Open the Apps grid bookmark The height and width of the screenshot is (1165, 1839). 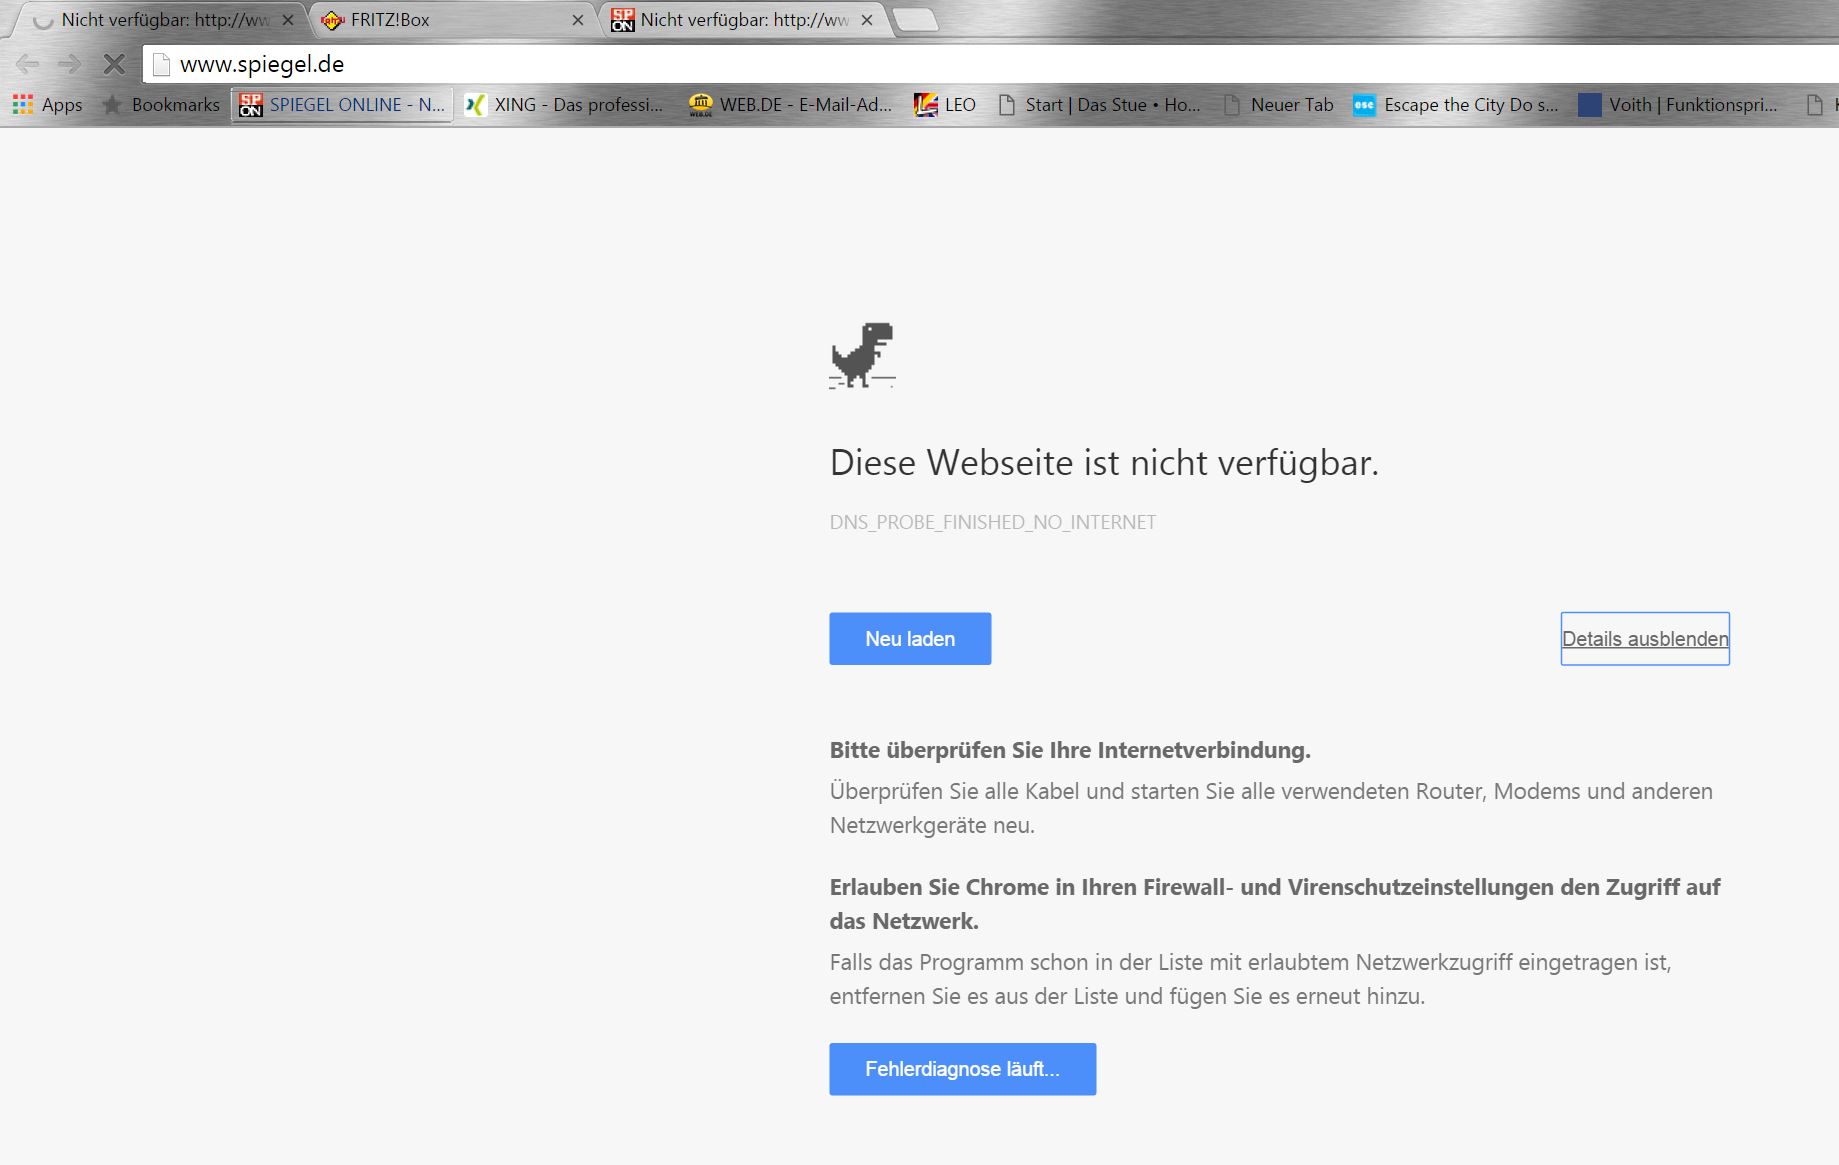[x=47, y=104]
